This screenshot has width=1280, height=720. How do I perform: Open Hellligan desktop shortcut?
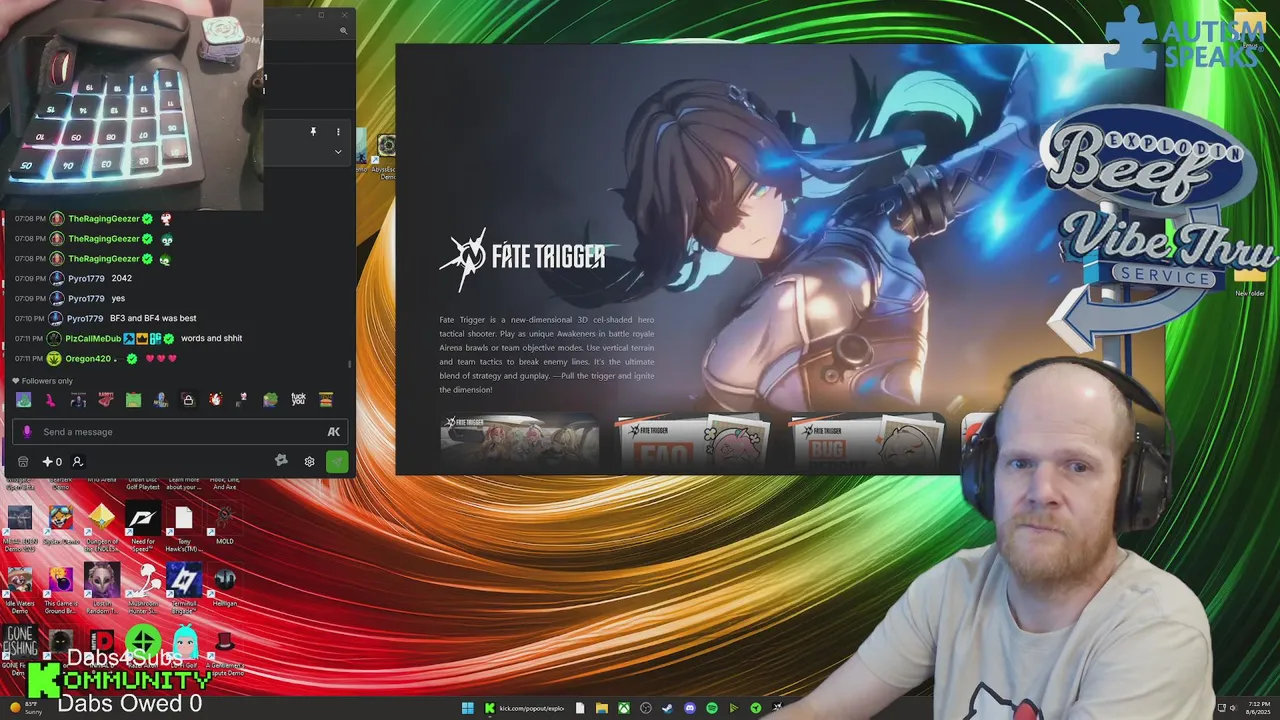pos(224,586)
